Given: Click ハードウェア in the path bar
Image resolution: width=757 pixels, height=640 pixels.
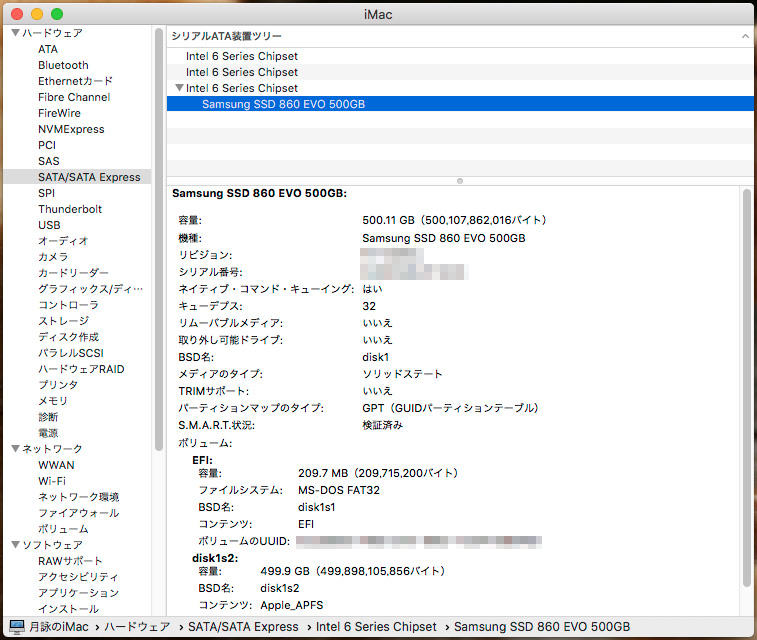Looking at the screenshot, I should pyautogui.click(x=137, y=626).
